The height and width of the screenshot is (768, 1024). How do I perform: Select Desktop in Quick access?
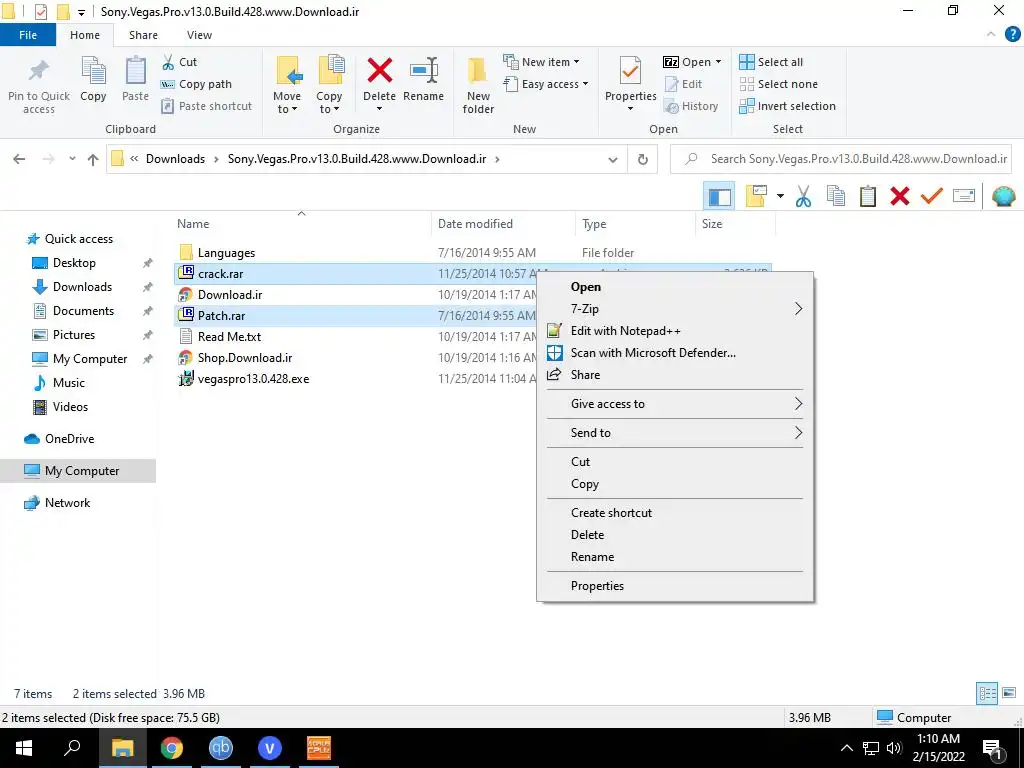pyautogui.click(x=74, y=263)
